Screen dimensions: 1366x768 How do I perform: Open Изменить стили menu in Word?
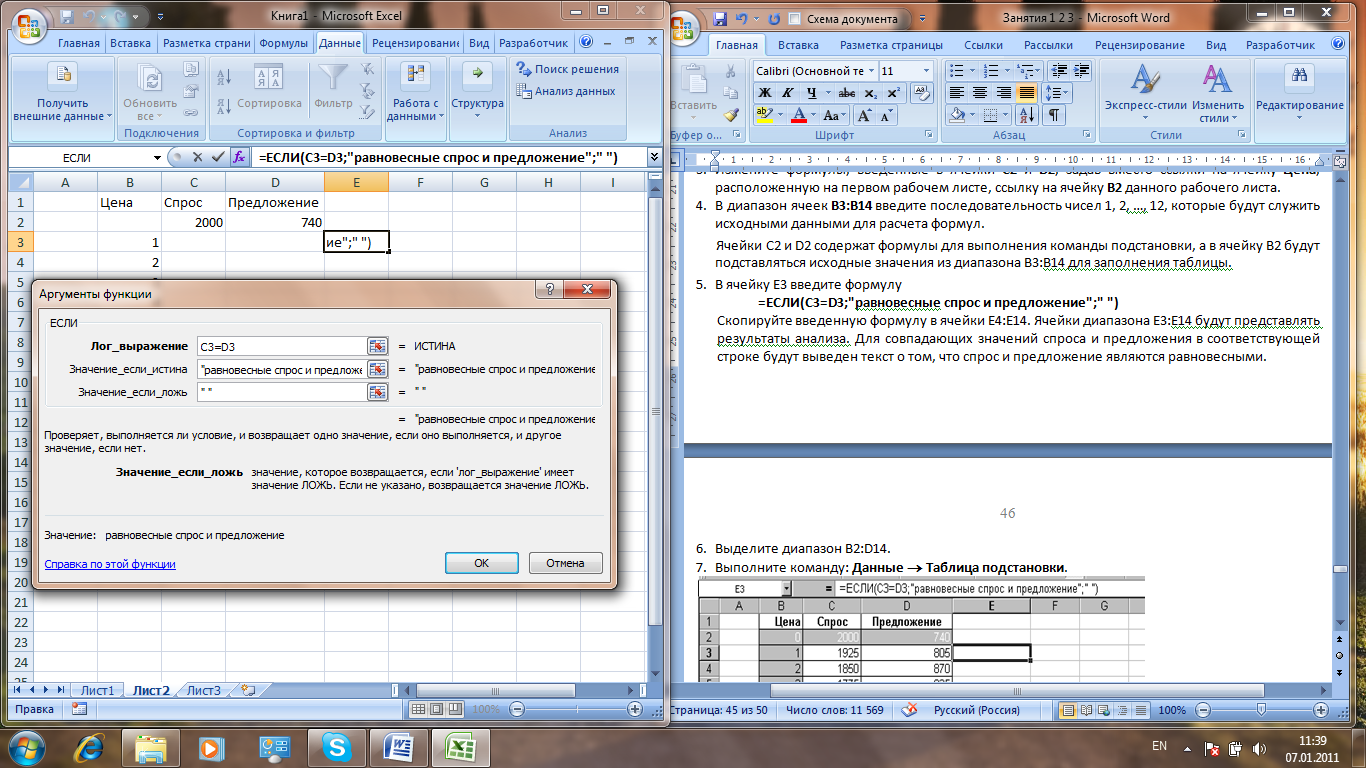click(1217, 92)
